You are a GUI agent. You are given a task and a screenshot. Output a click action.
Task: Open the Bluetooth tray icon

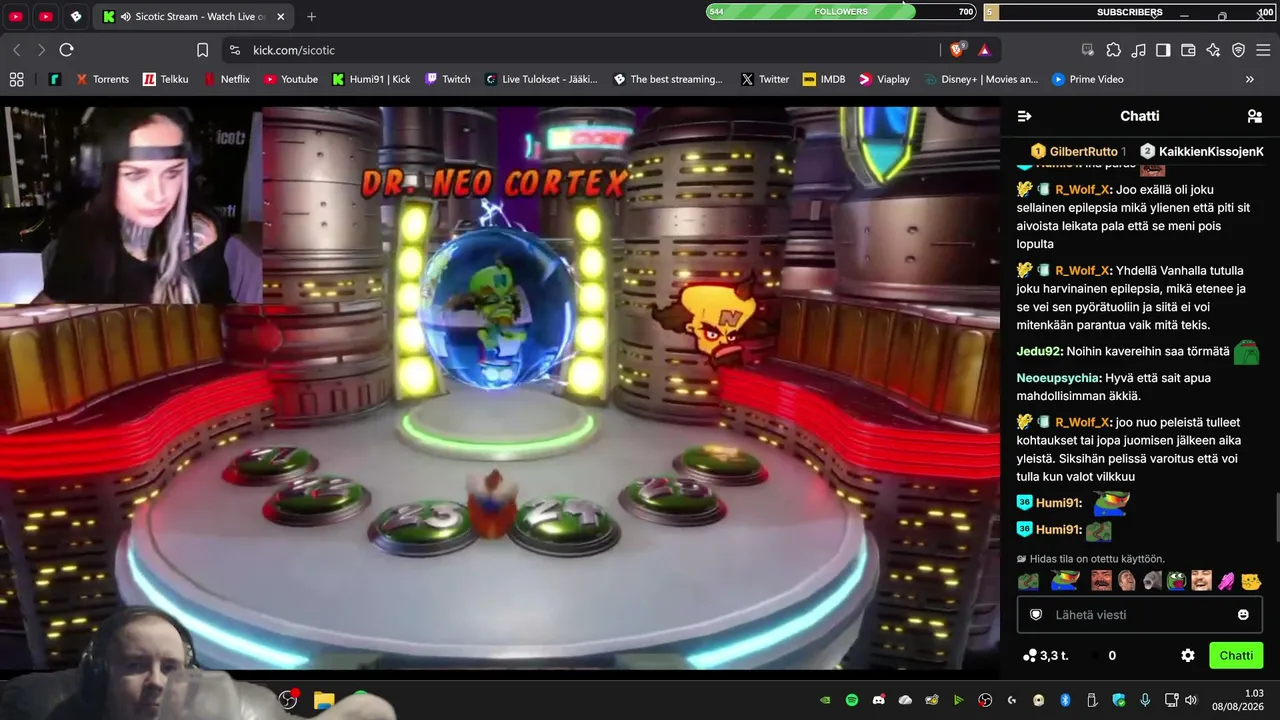point(1065,700)
